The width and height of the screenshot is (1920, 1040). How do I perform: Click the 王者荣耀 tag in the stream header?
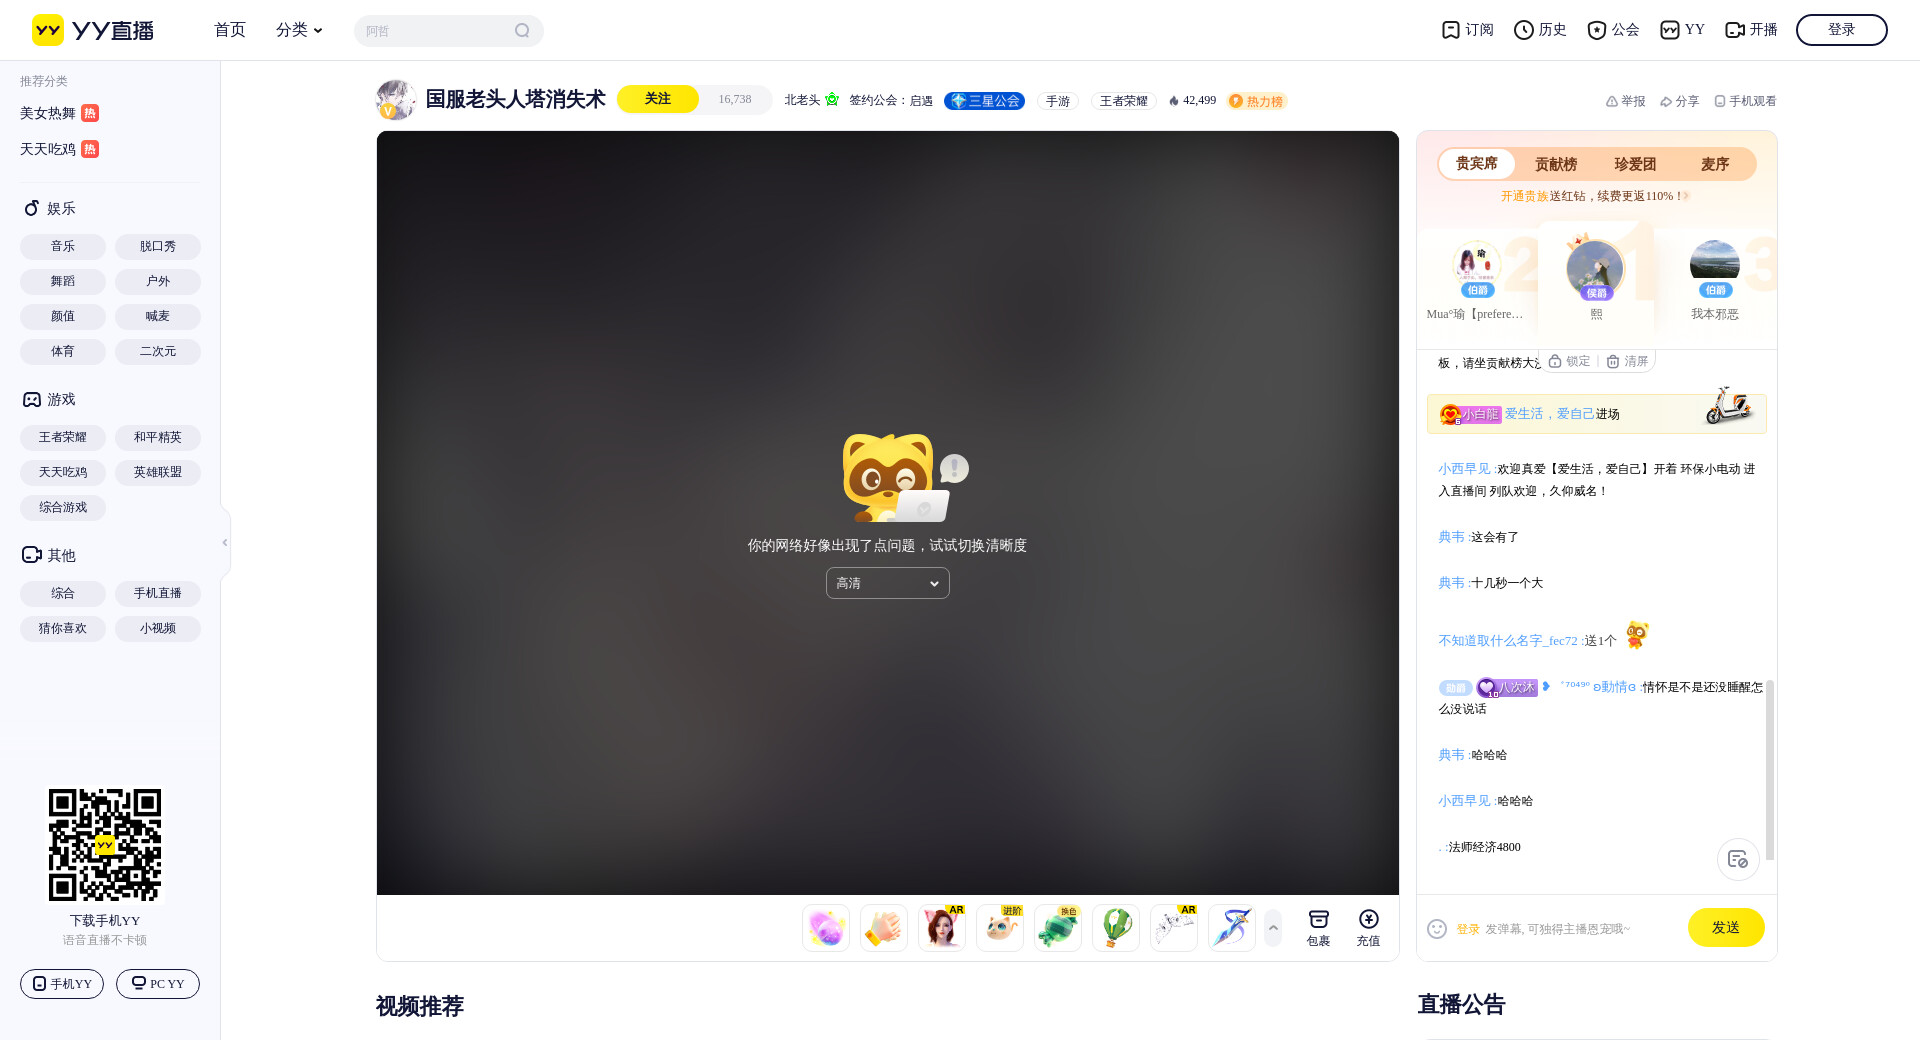[1124, 101]
